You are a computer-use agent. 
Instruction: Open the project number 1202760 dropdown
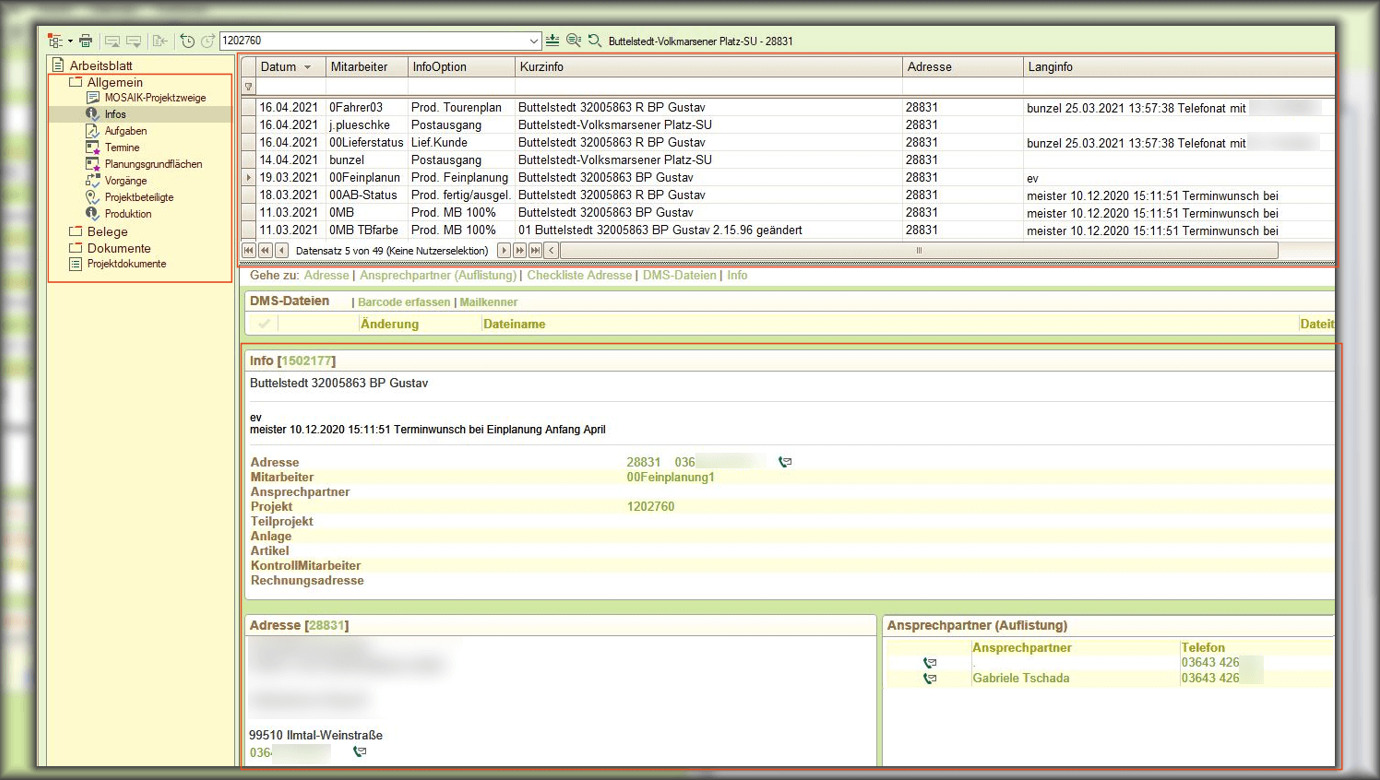pos(534,41)
